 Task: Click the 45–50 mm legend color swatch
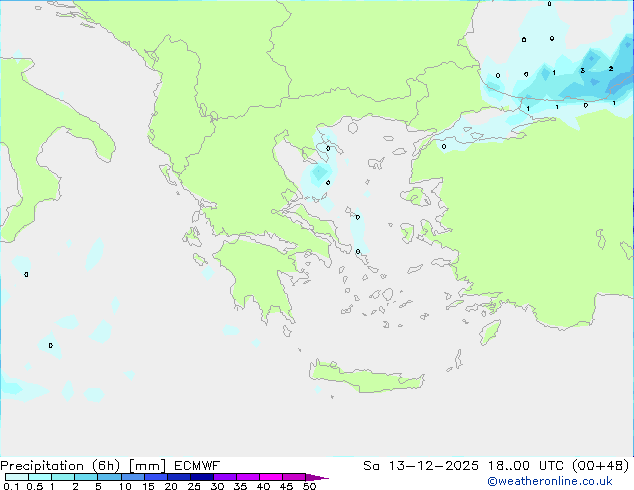click(x=294, y=477)
